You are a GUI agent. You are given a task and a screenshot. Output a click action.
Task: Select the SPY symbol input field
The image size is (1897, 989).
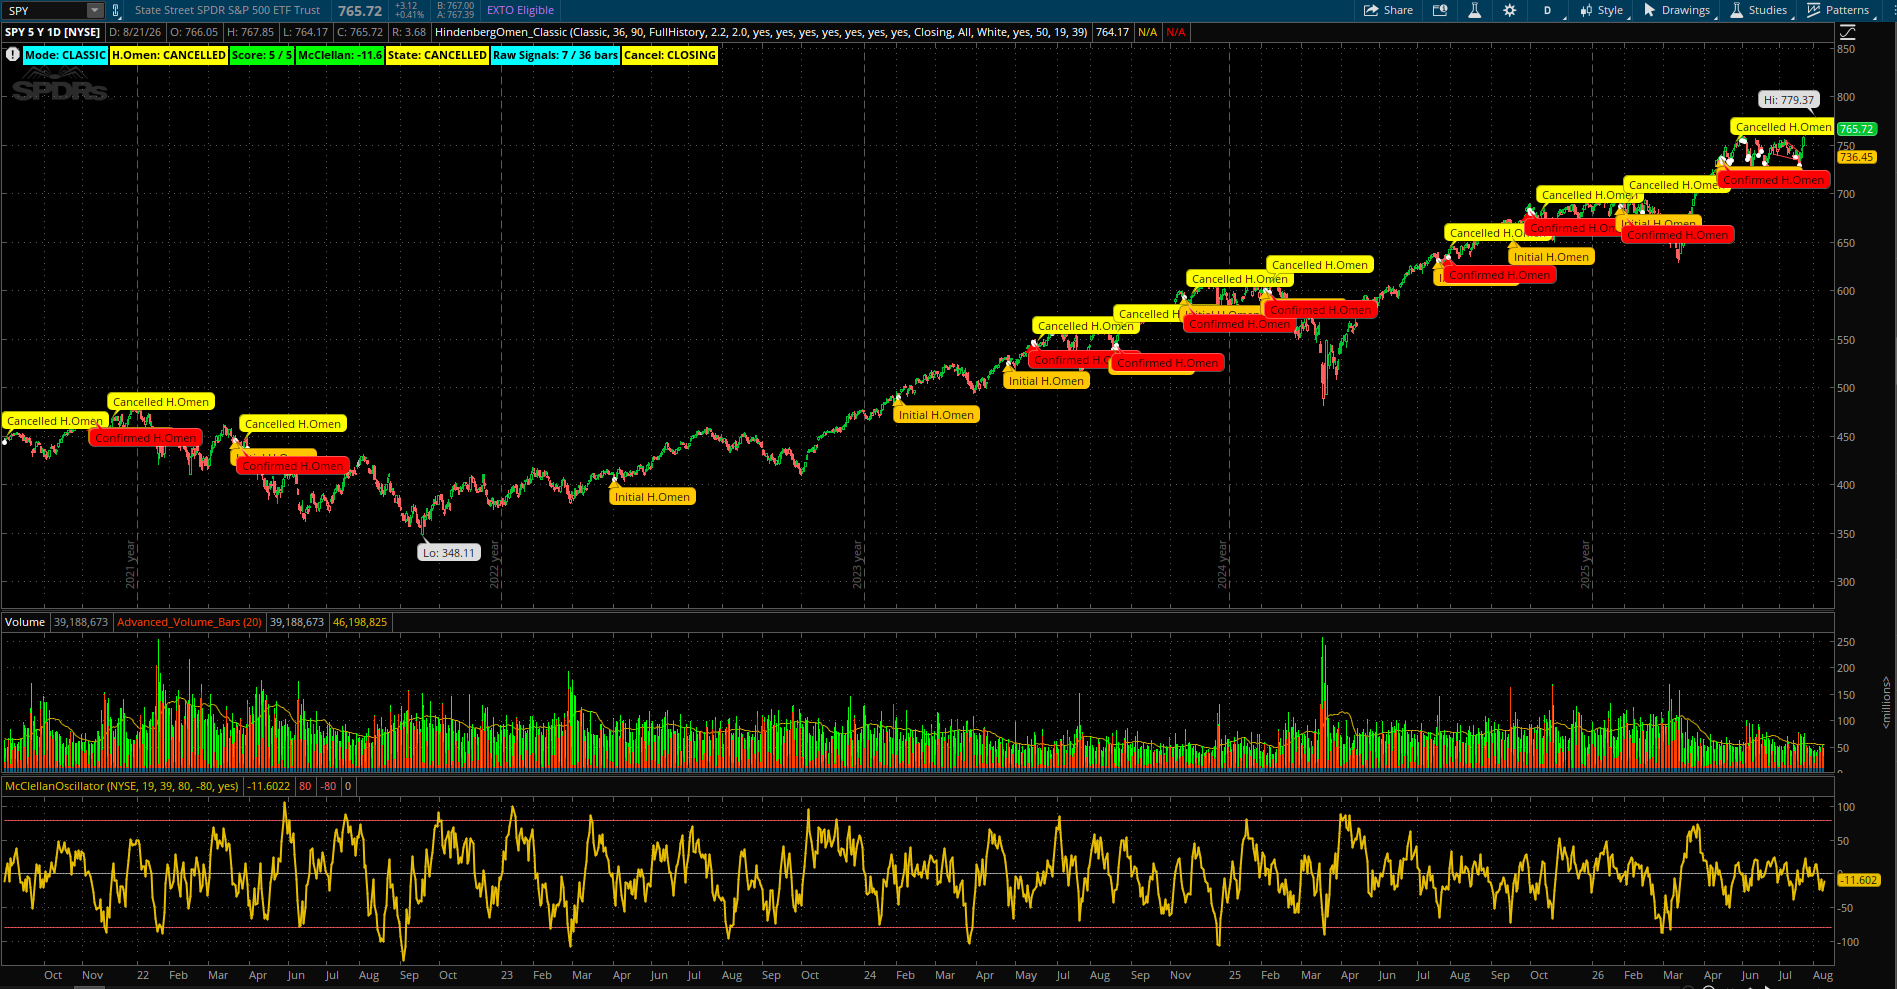[46, 10]
